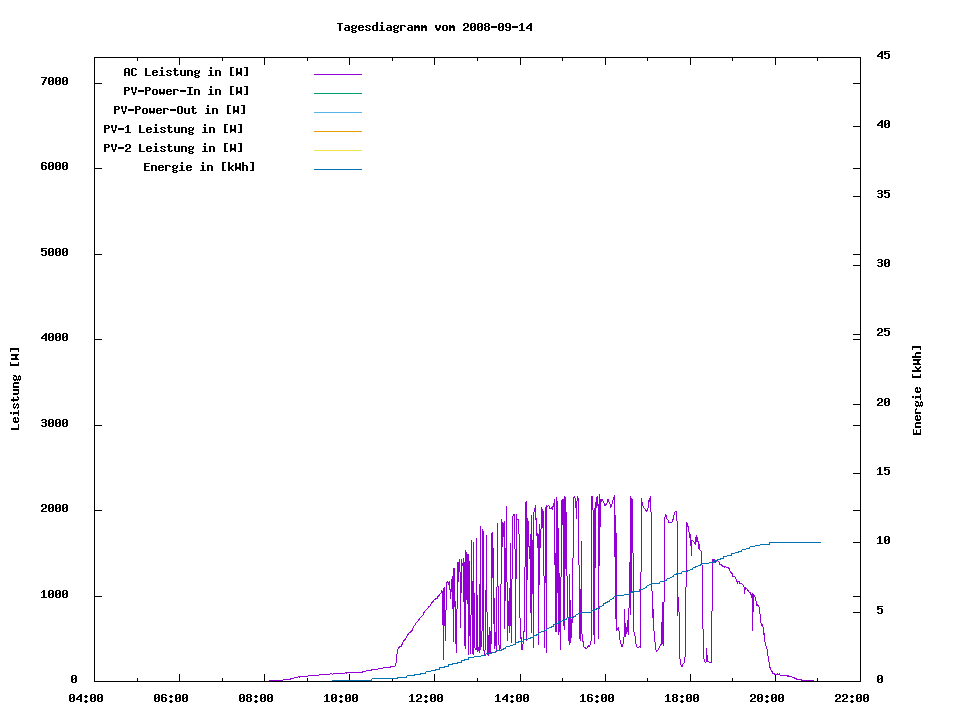Image resolution: width=960 pixels, height=720 pixels.
Task: Click the right axis title Energie [kWh]
Action: pyautogui.click(x=917, y=390)
